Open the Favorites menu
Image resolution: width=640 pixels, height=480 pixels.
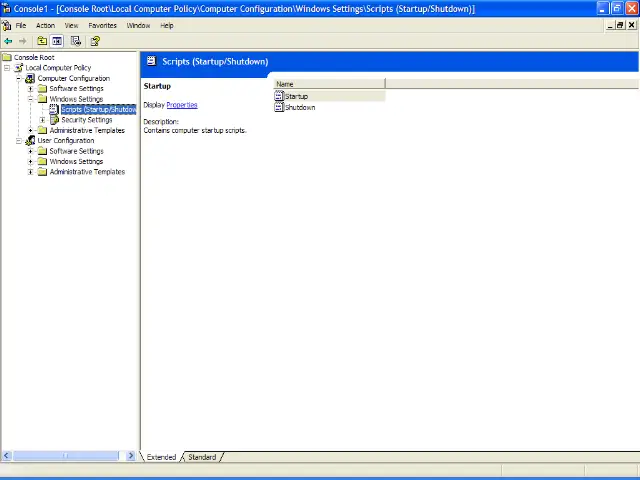[x=102, y=25]
